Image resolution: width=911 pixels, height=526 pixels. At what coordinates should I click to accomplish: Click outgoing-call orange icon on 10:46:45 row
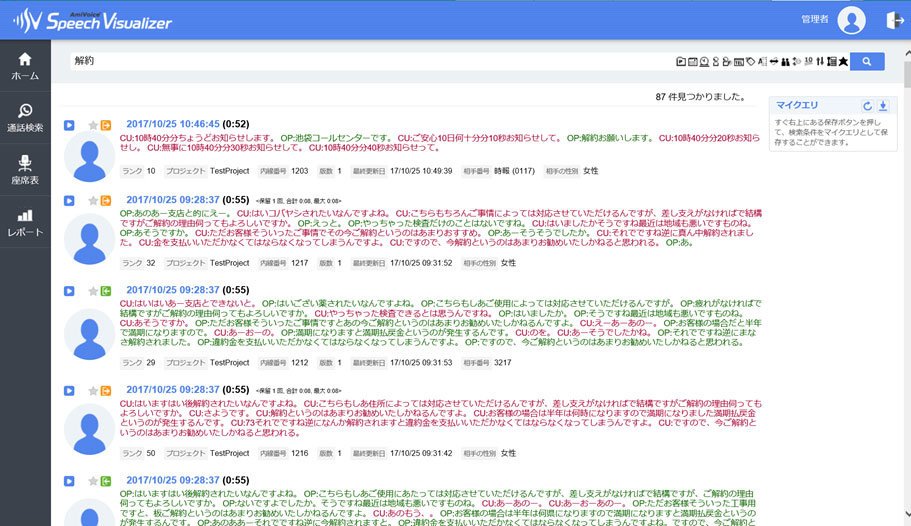tap(106, 125)
